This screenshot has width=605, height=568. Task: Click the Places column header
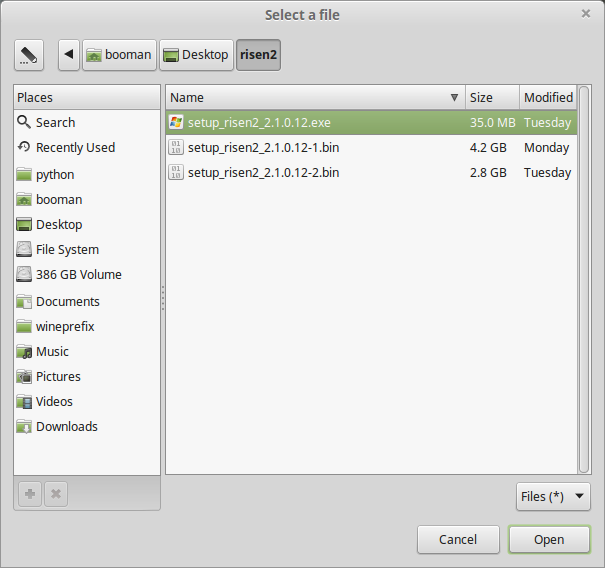point(87,97)
